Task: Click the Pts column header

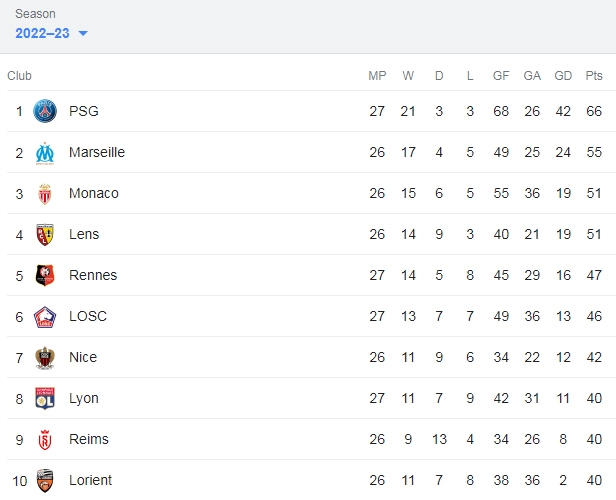Action: point(594,75)
